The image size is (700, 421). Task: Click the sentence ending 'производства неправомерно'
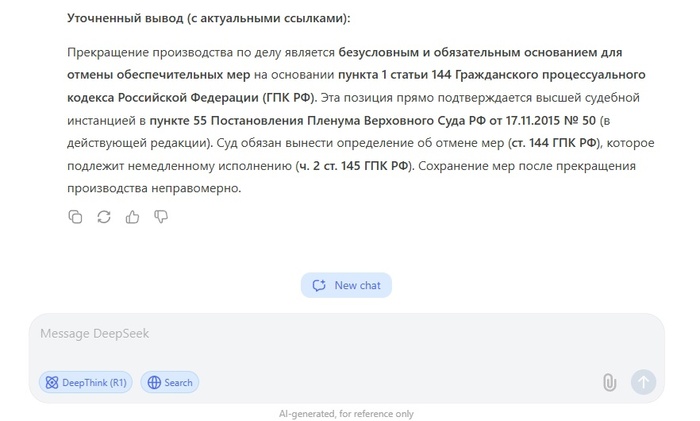pos(155,189)
